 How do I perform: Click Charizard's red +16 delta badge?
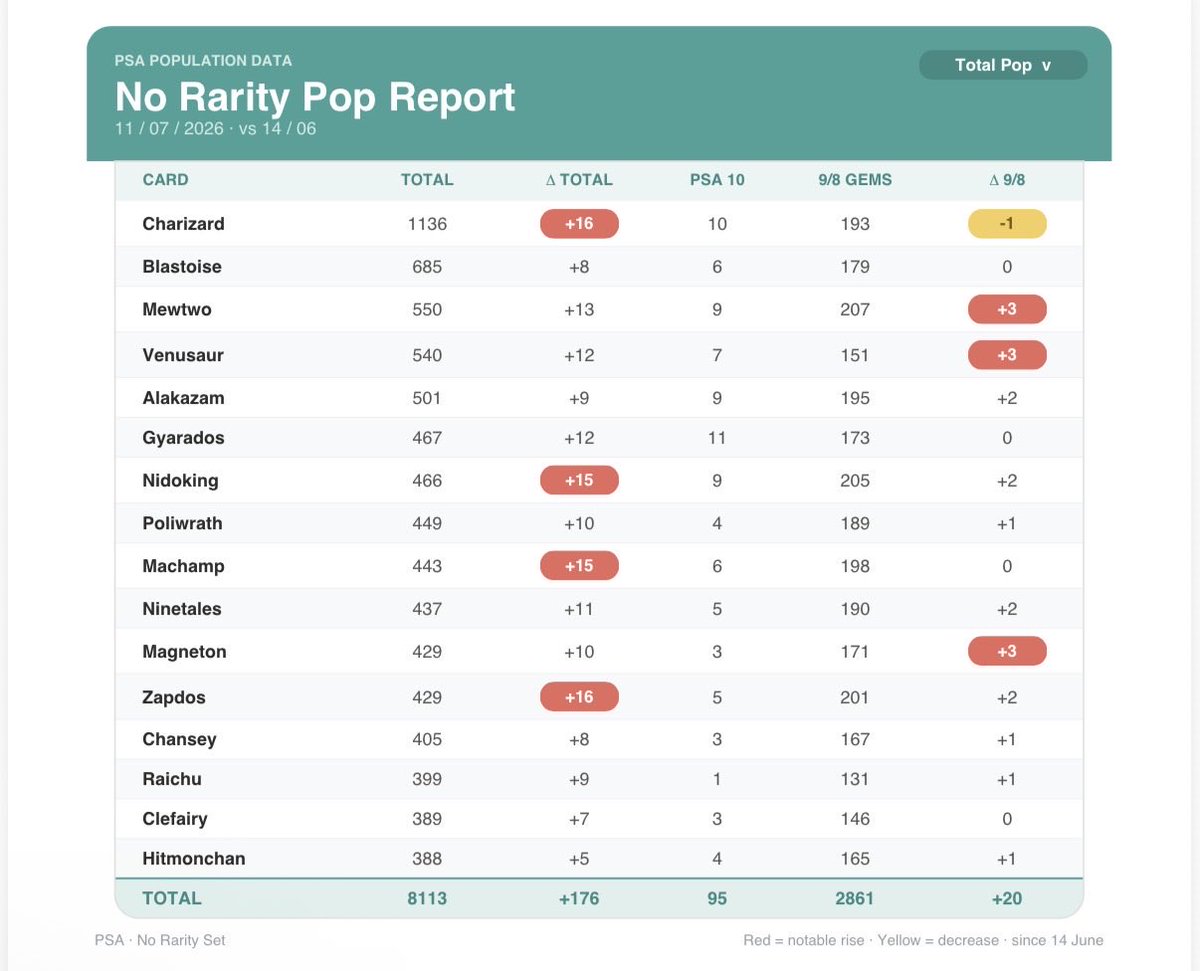(579, 224)
